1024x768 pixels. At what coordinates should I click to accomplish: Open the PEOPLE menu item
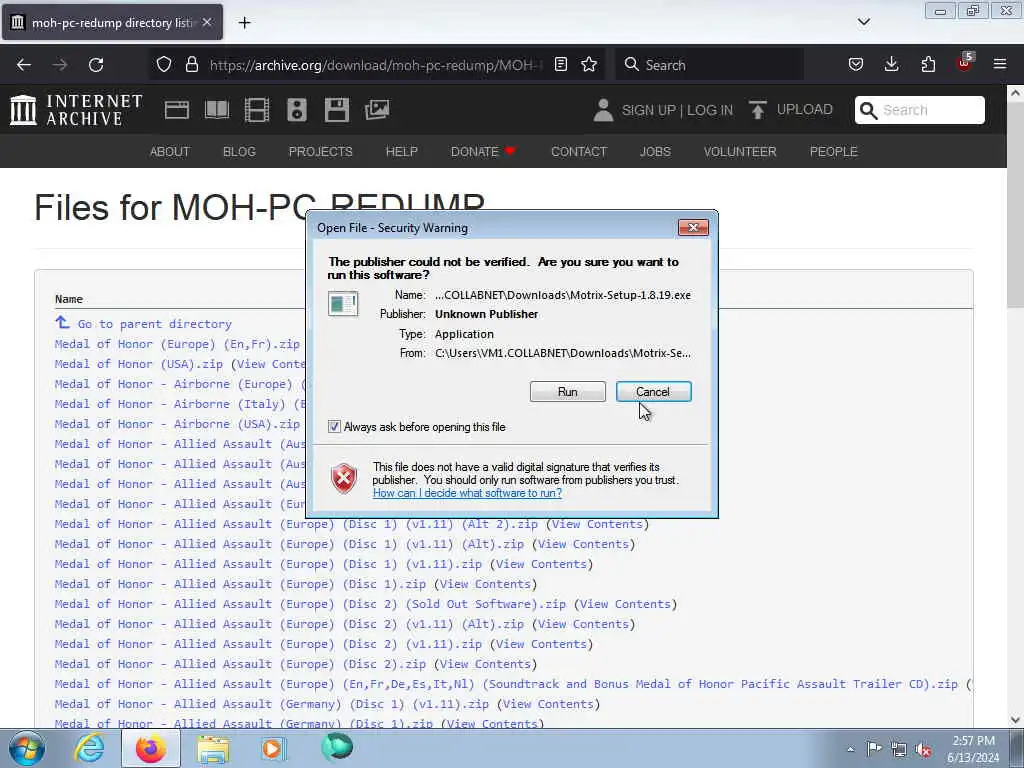833,152
